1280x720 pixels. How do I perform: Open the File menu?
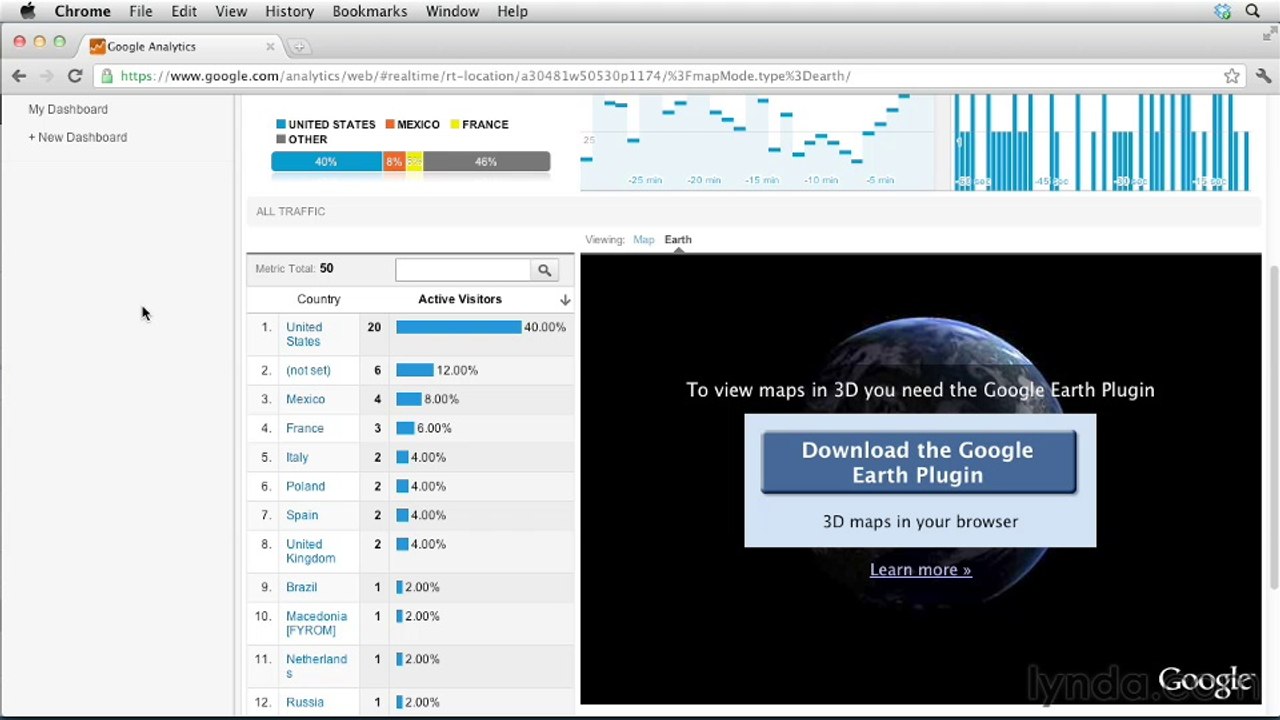point(141,11)
